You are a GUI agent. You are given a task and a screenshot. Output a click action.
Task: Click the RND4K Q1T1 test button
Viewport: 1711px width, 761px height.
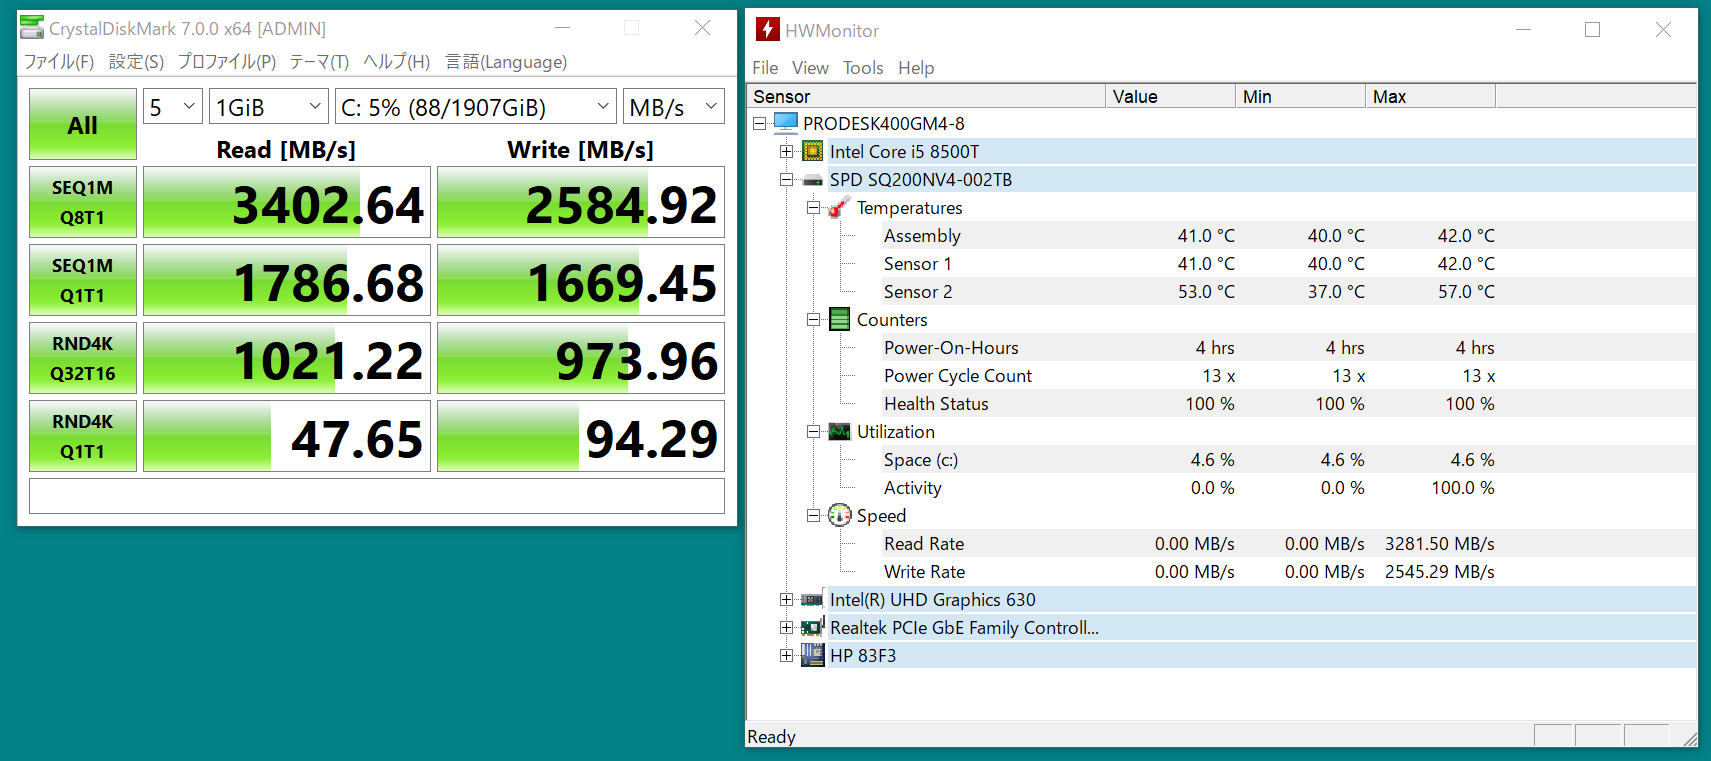83,437
